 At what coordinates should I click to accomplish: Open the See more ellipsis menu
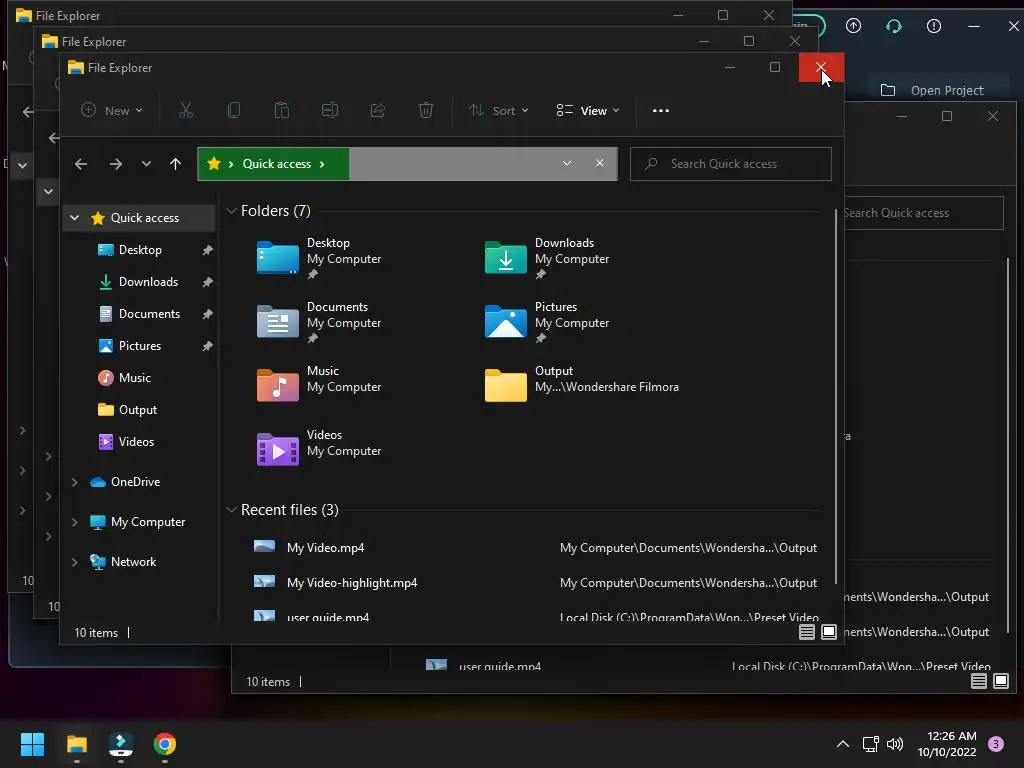661,110
